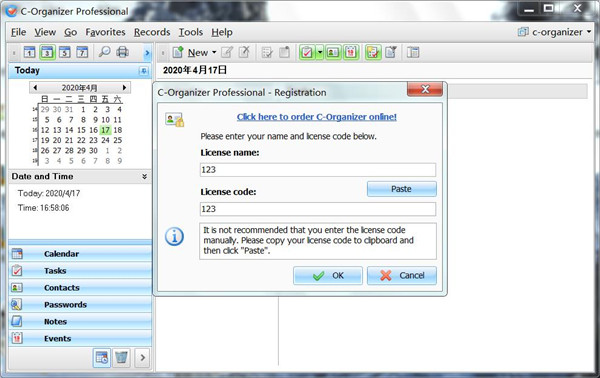Screen dimensions: 600x378
Task: Confirm registration with OK button
Action: 328,275
